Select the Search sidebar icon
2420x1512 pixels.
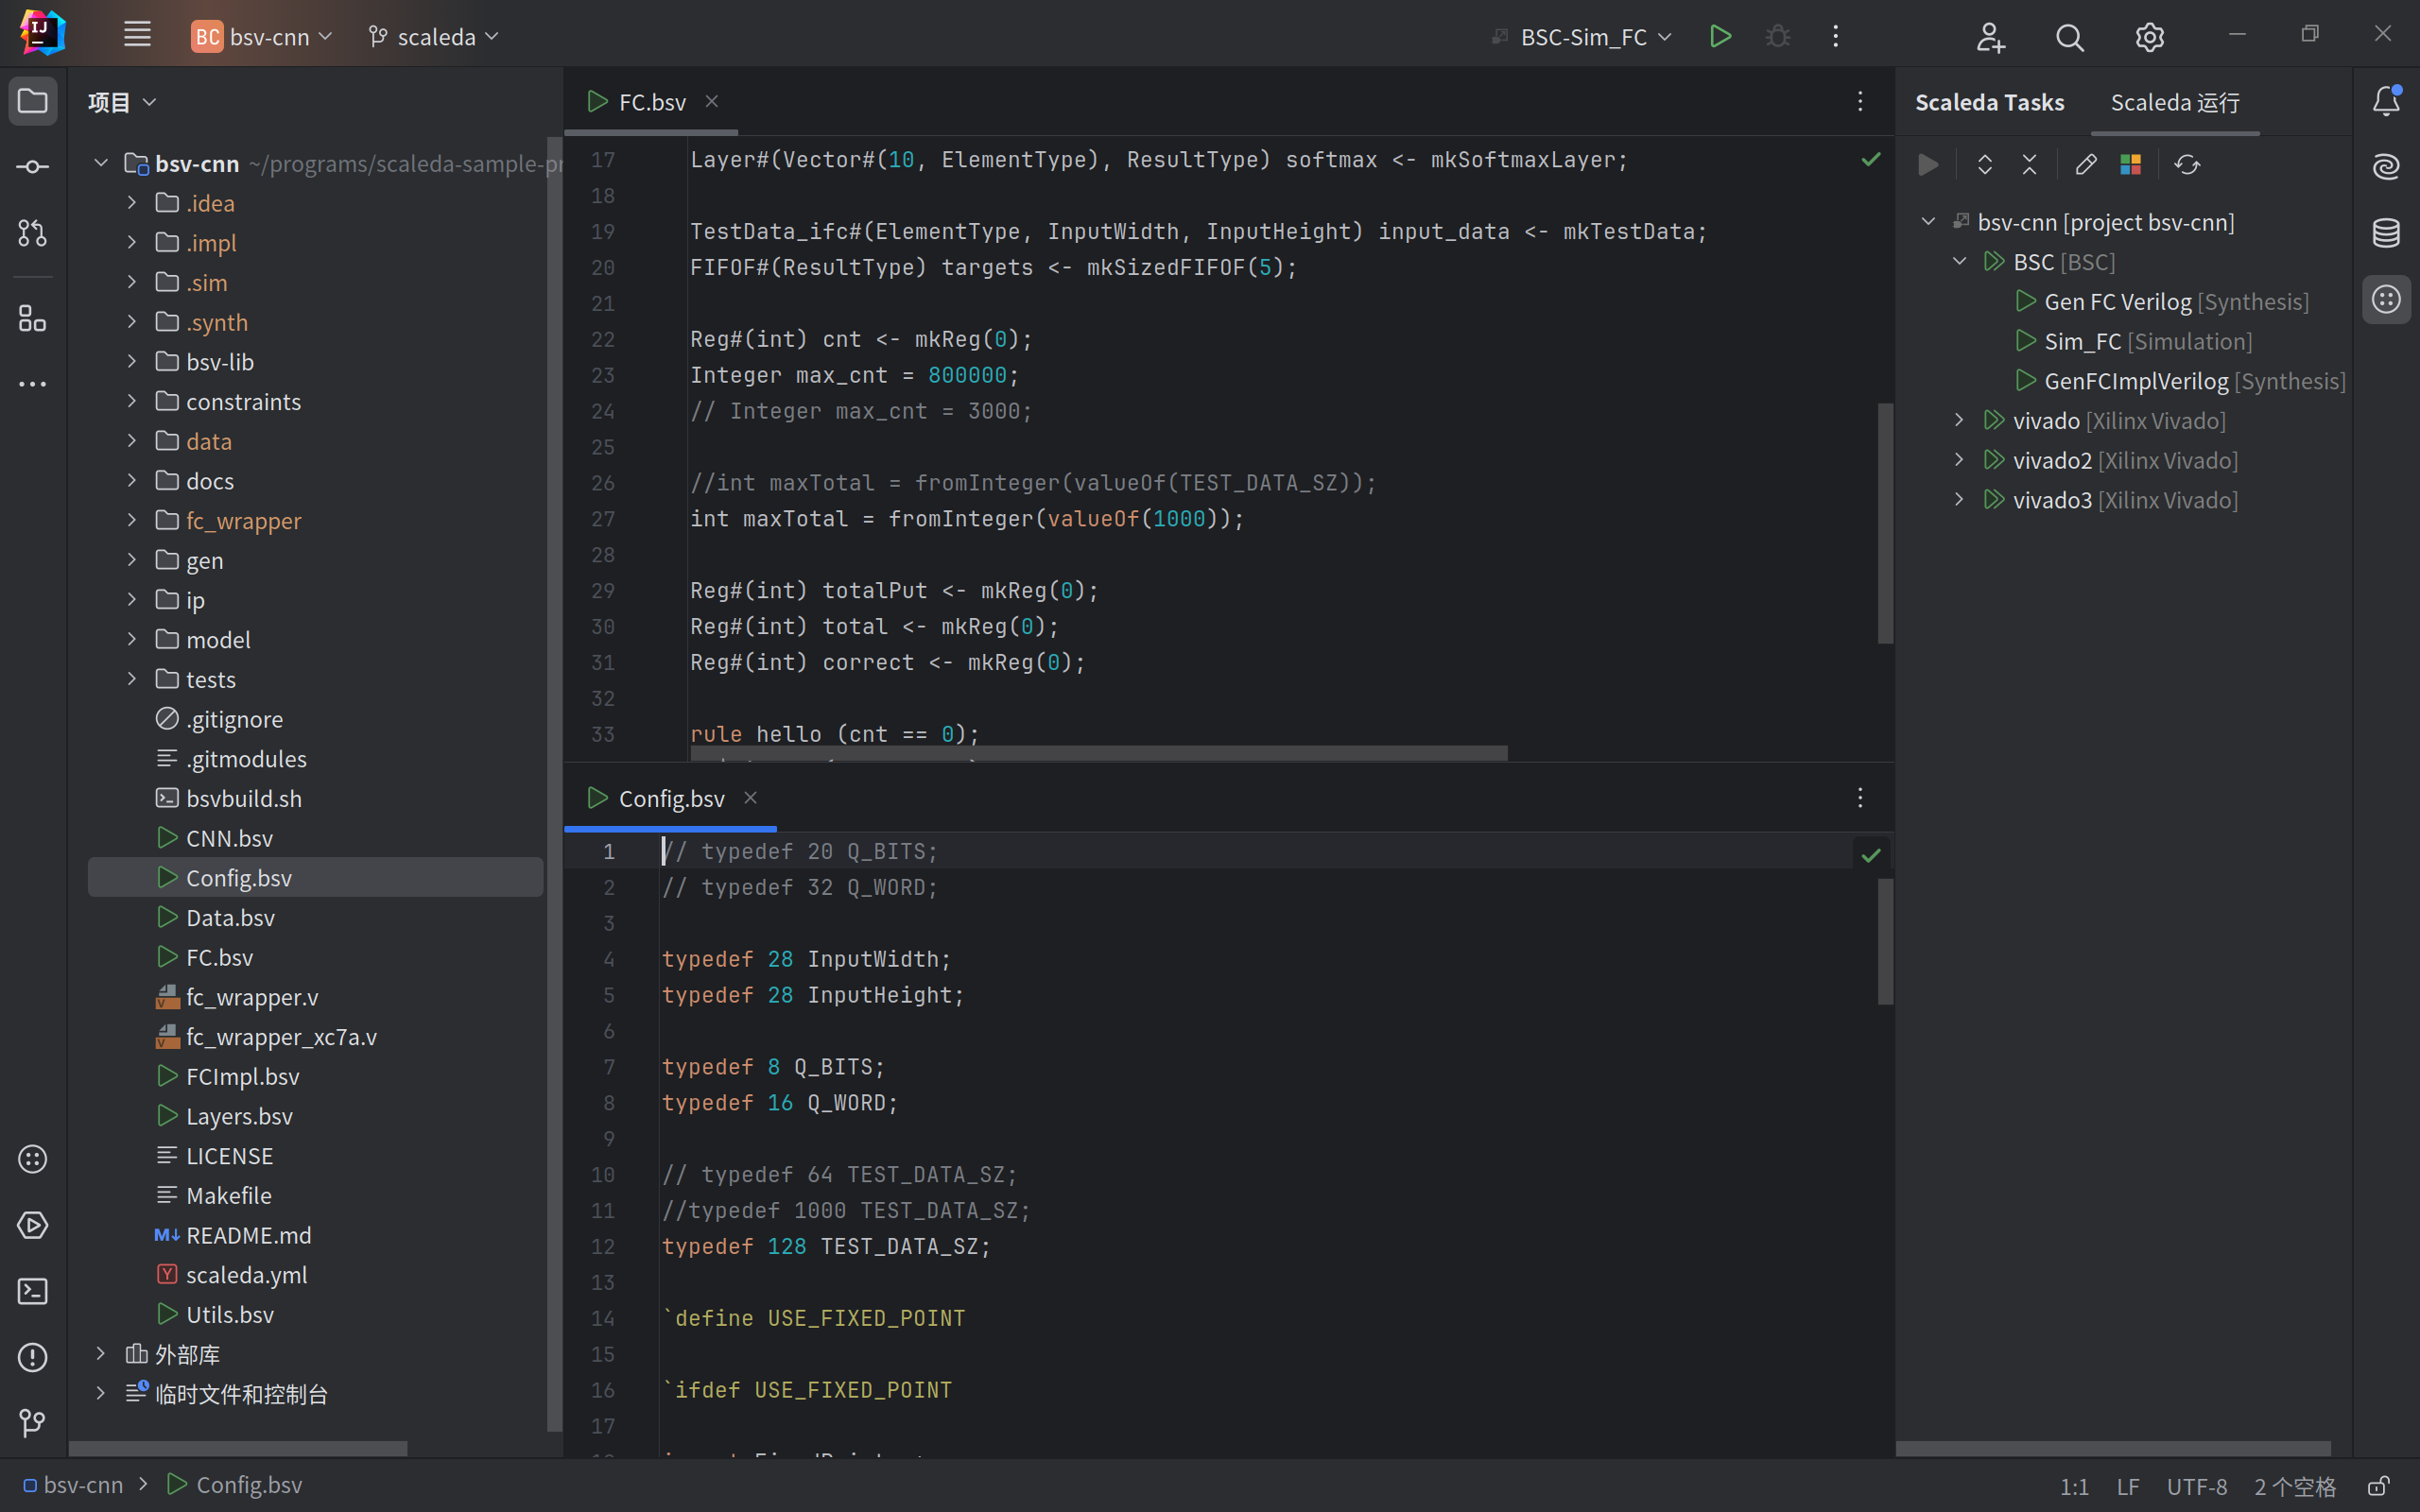pos(2071,37)
